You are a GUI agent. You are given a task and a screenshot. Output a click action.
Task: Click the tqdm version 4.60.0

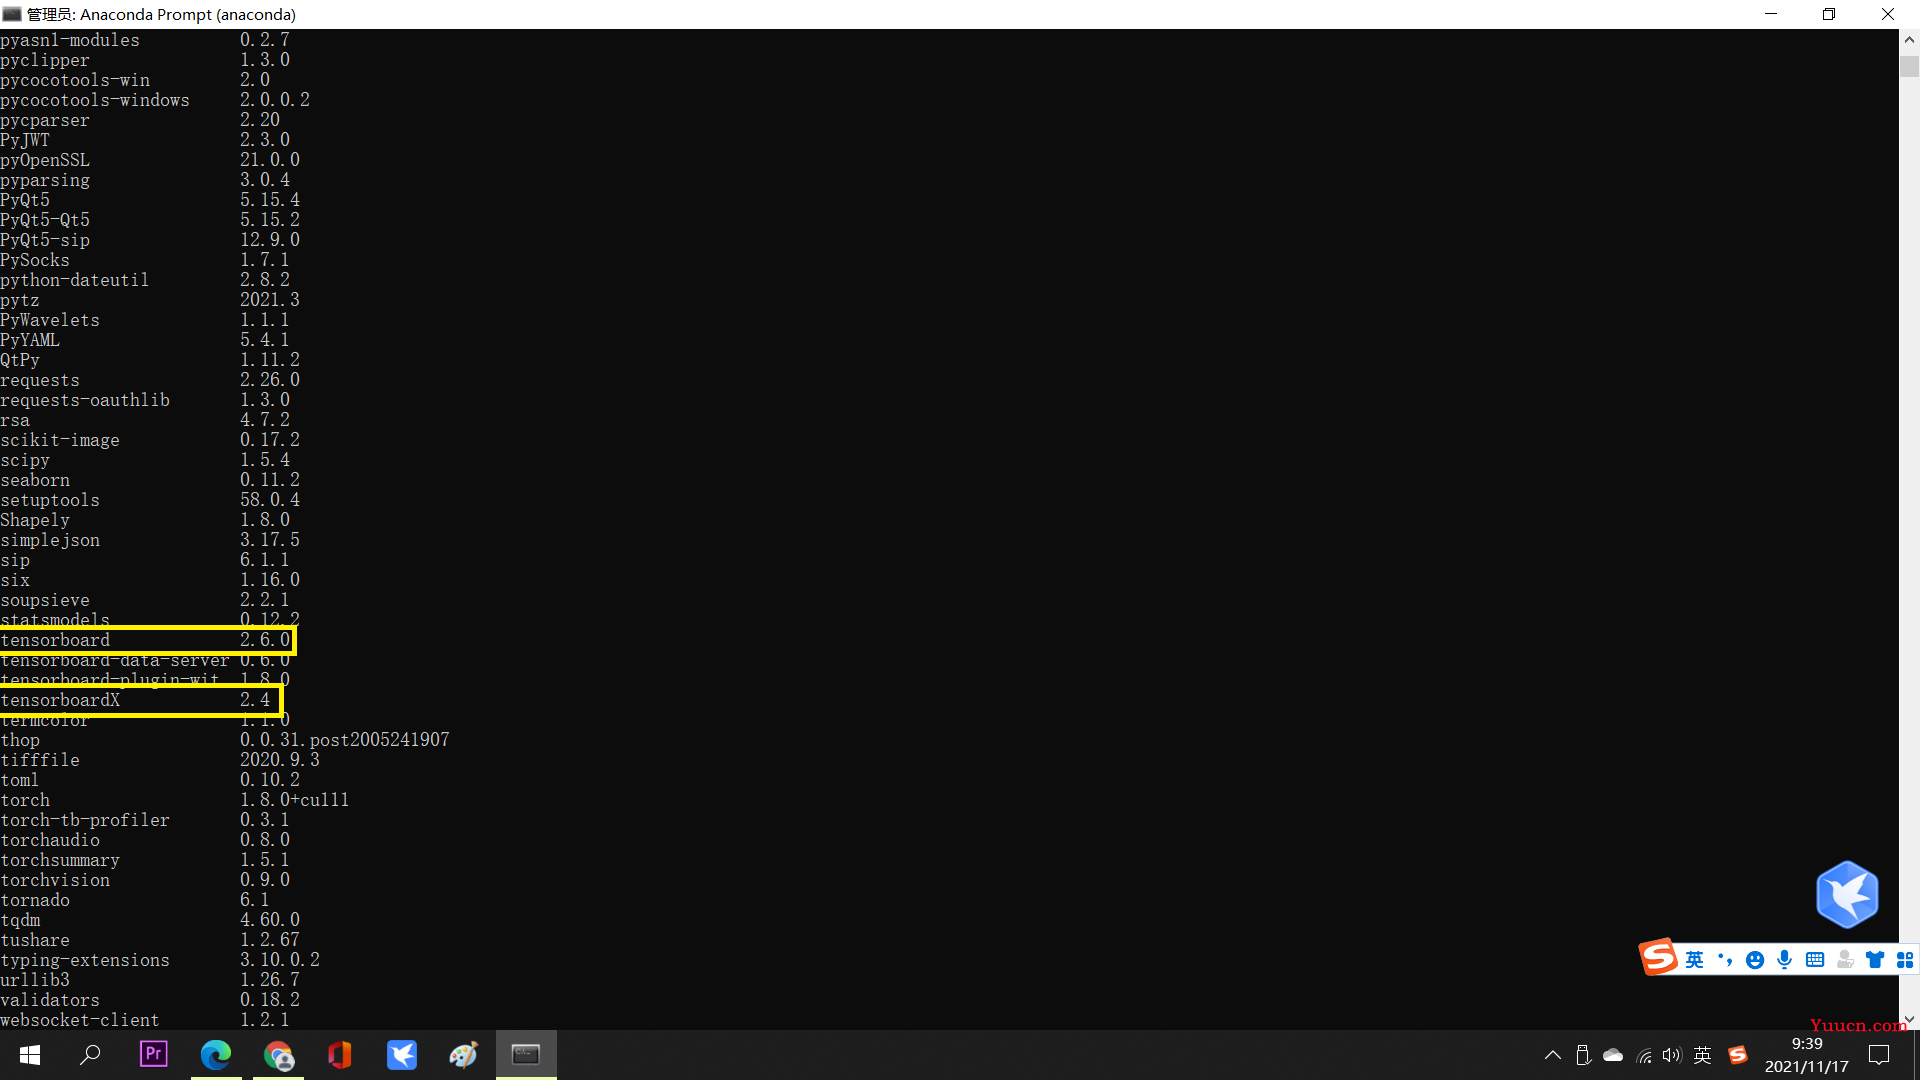coord(270,920)
